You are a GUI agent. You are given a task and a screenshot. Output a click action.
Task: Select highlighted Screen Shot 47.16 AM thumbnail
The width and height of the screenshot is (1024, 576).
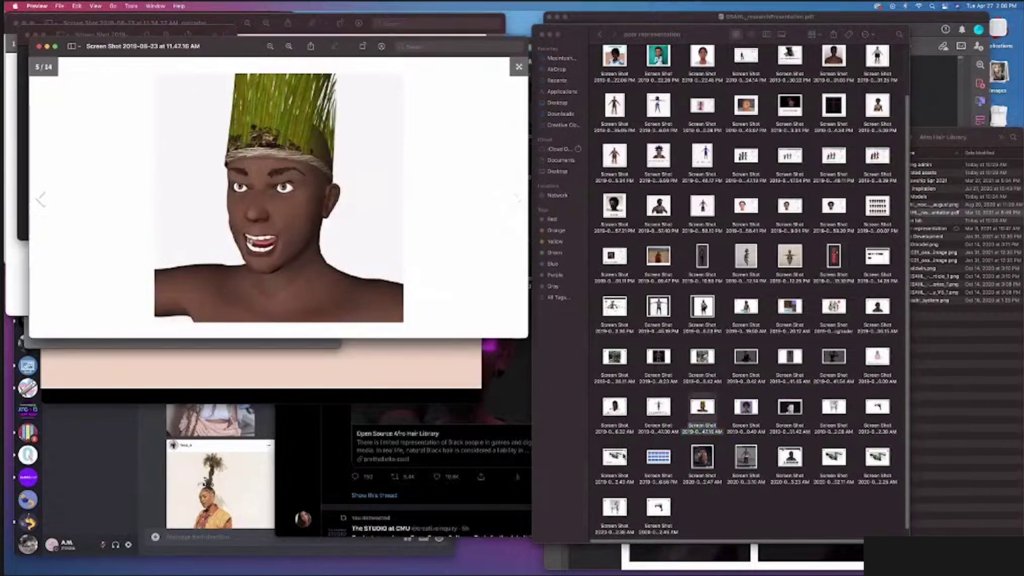pos(702,408)
